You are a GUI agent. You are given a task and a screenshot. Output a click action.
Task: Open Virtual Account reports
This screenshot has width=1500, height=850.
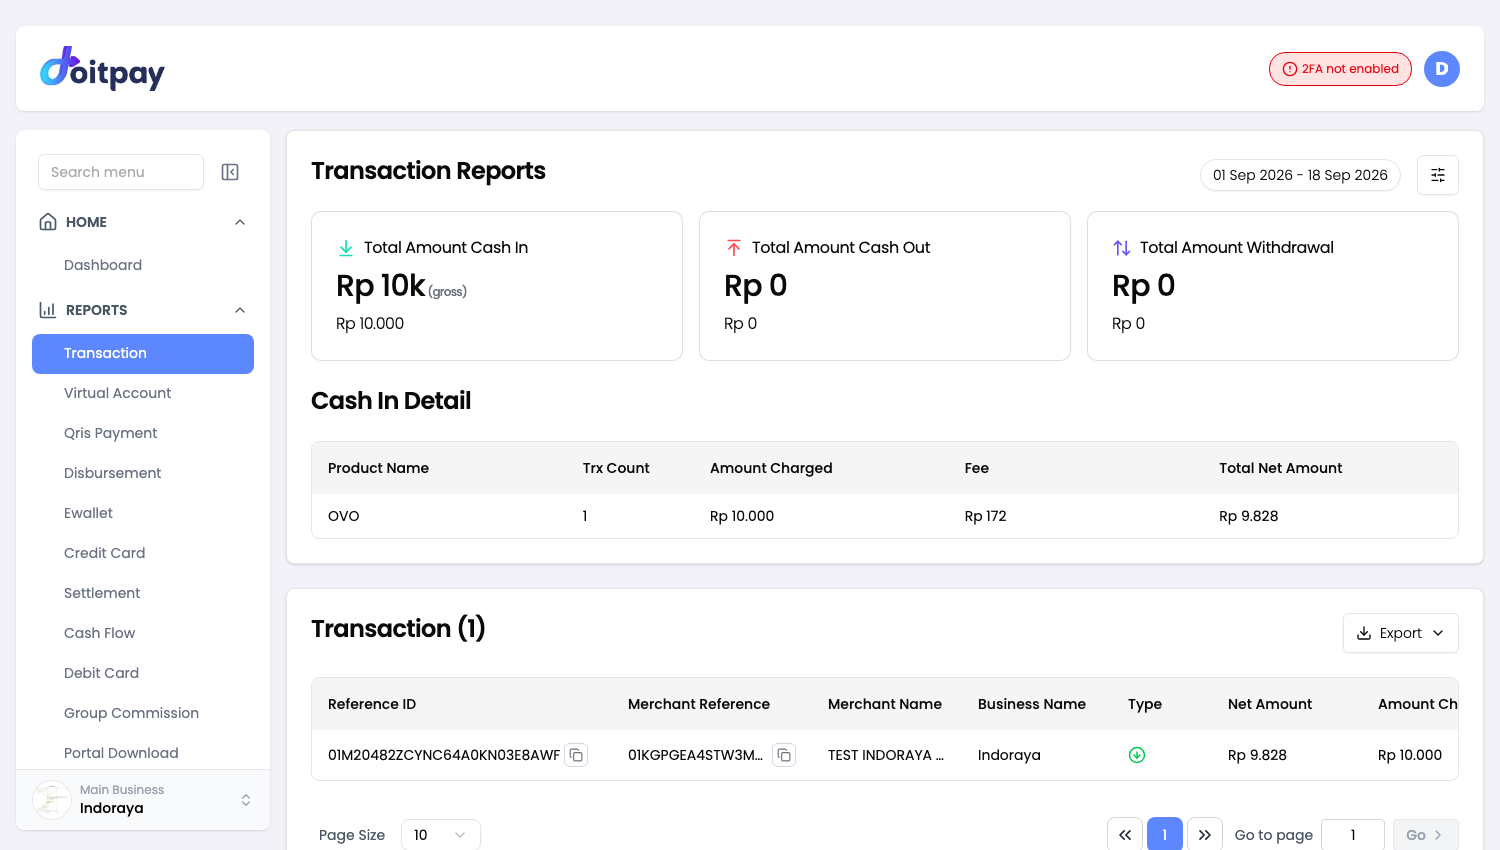click(118, 393)
